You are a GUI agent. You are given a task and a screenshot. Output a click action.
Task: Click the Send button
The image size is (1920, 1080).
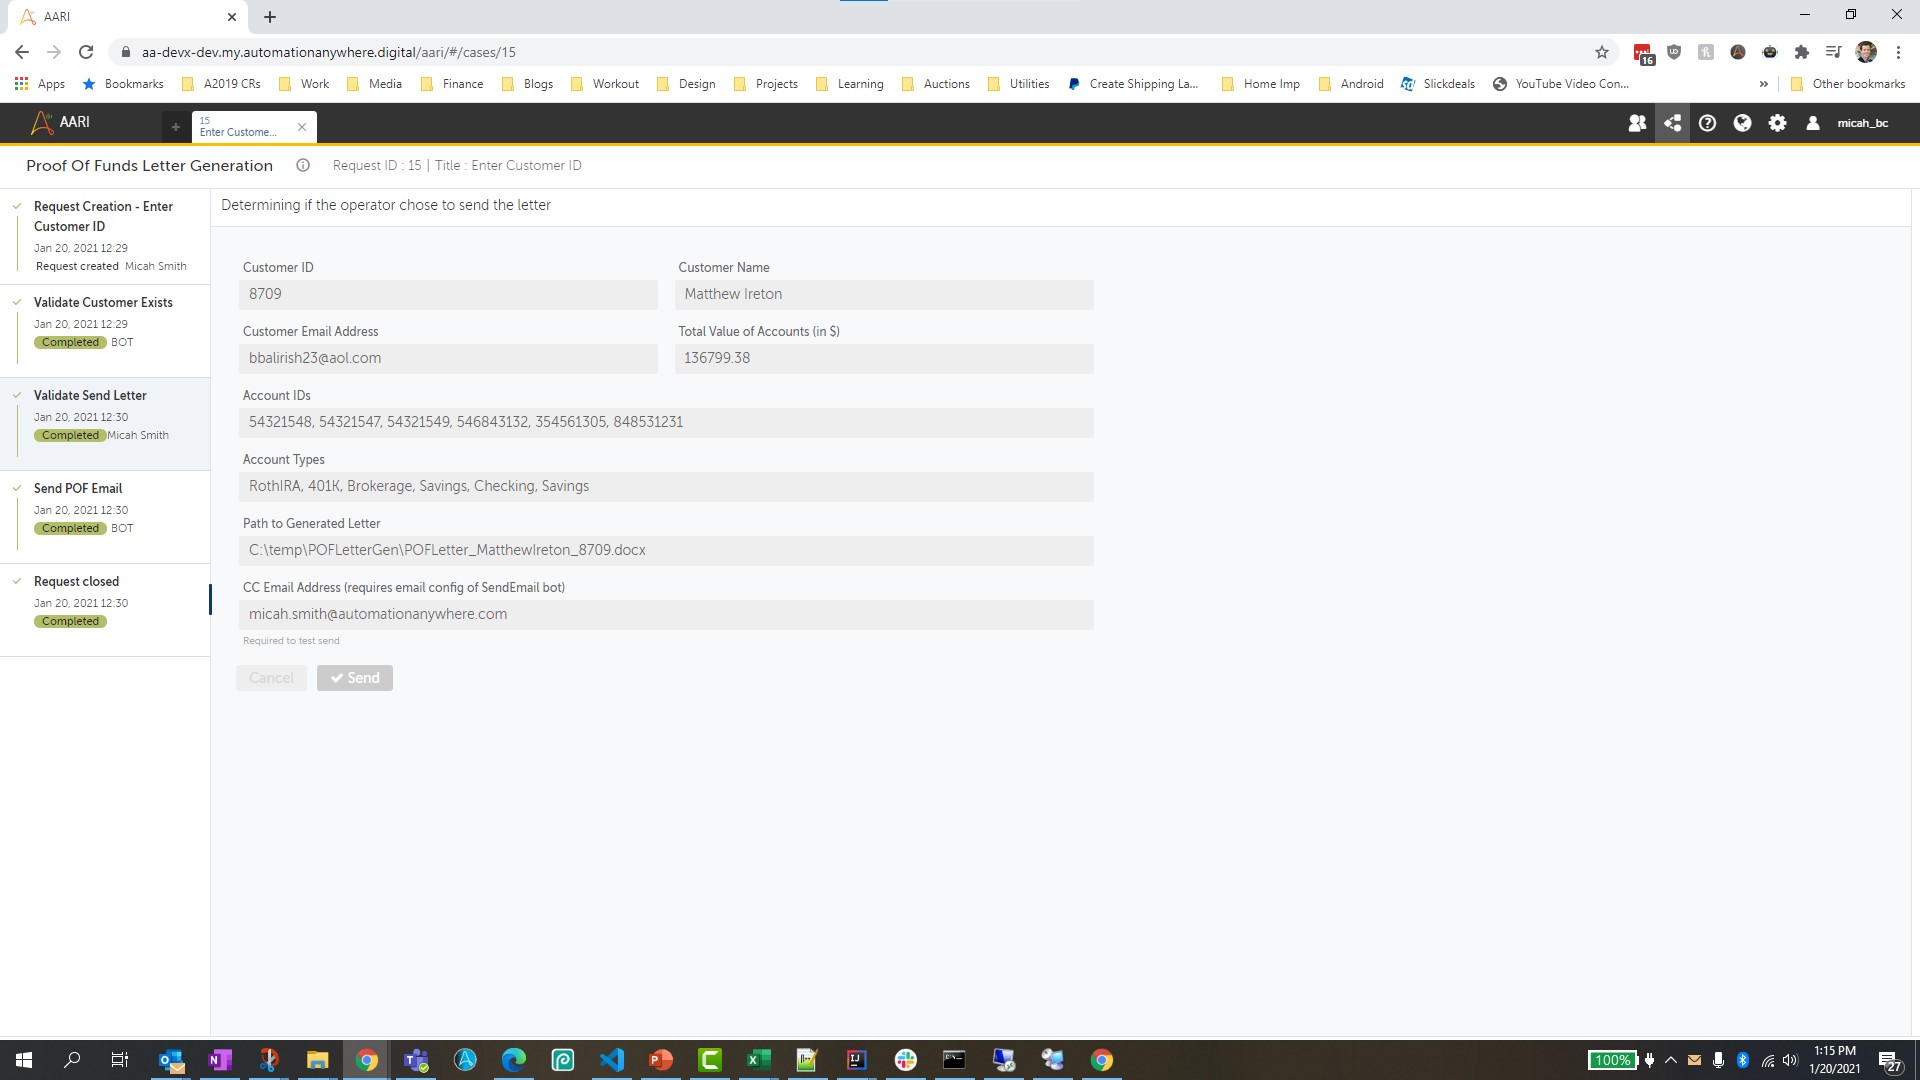[355, 678]
